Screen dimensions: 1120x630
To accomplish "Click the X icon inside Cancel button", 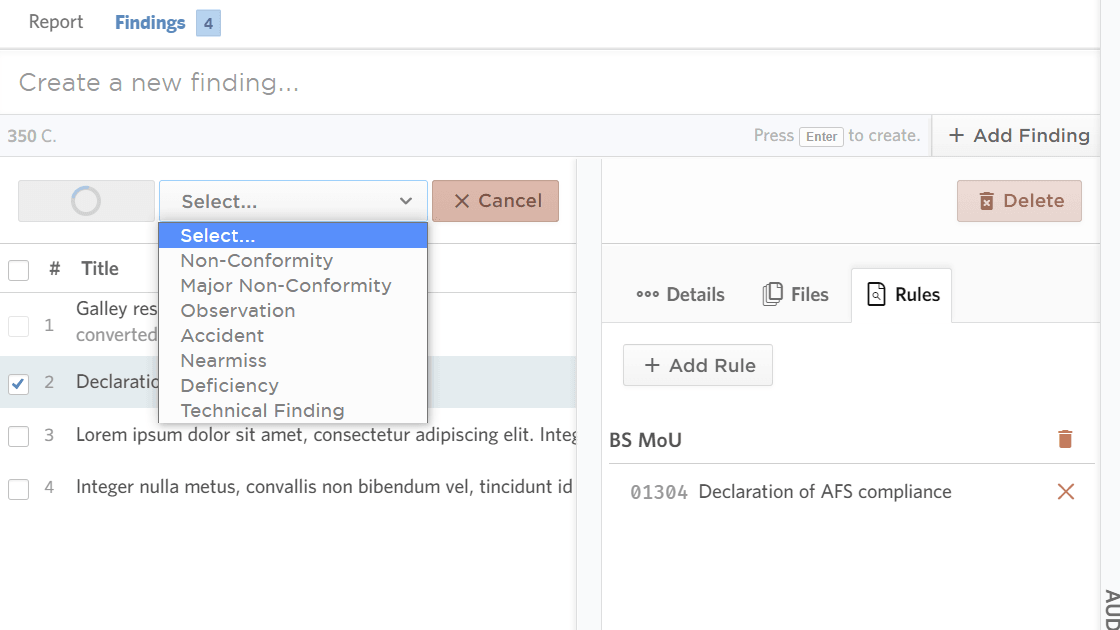I will 463,200.
